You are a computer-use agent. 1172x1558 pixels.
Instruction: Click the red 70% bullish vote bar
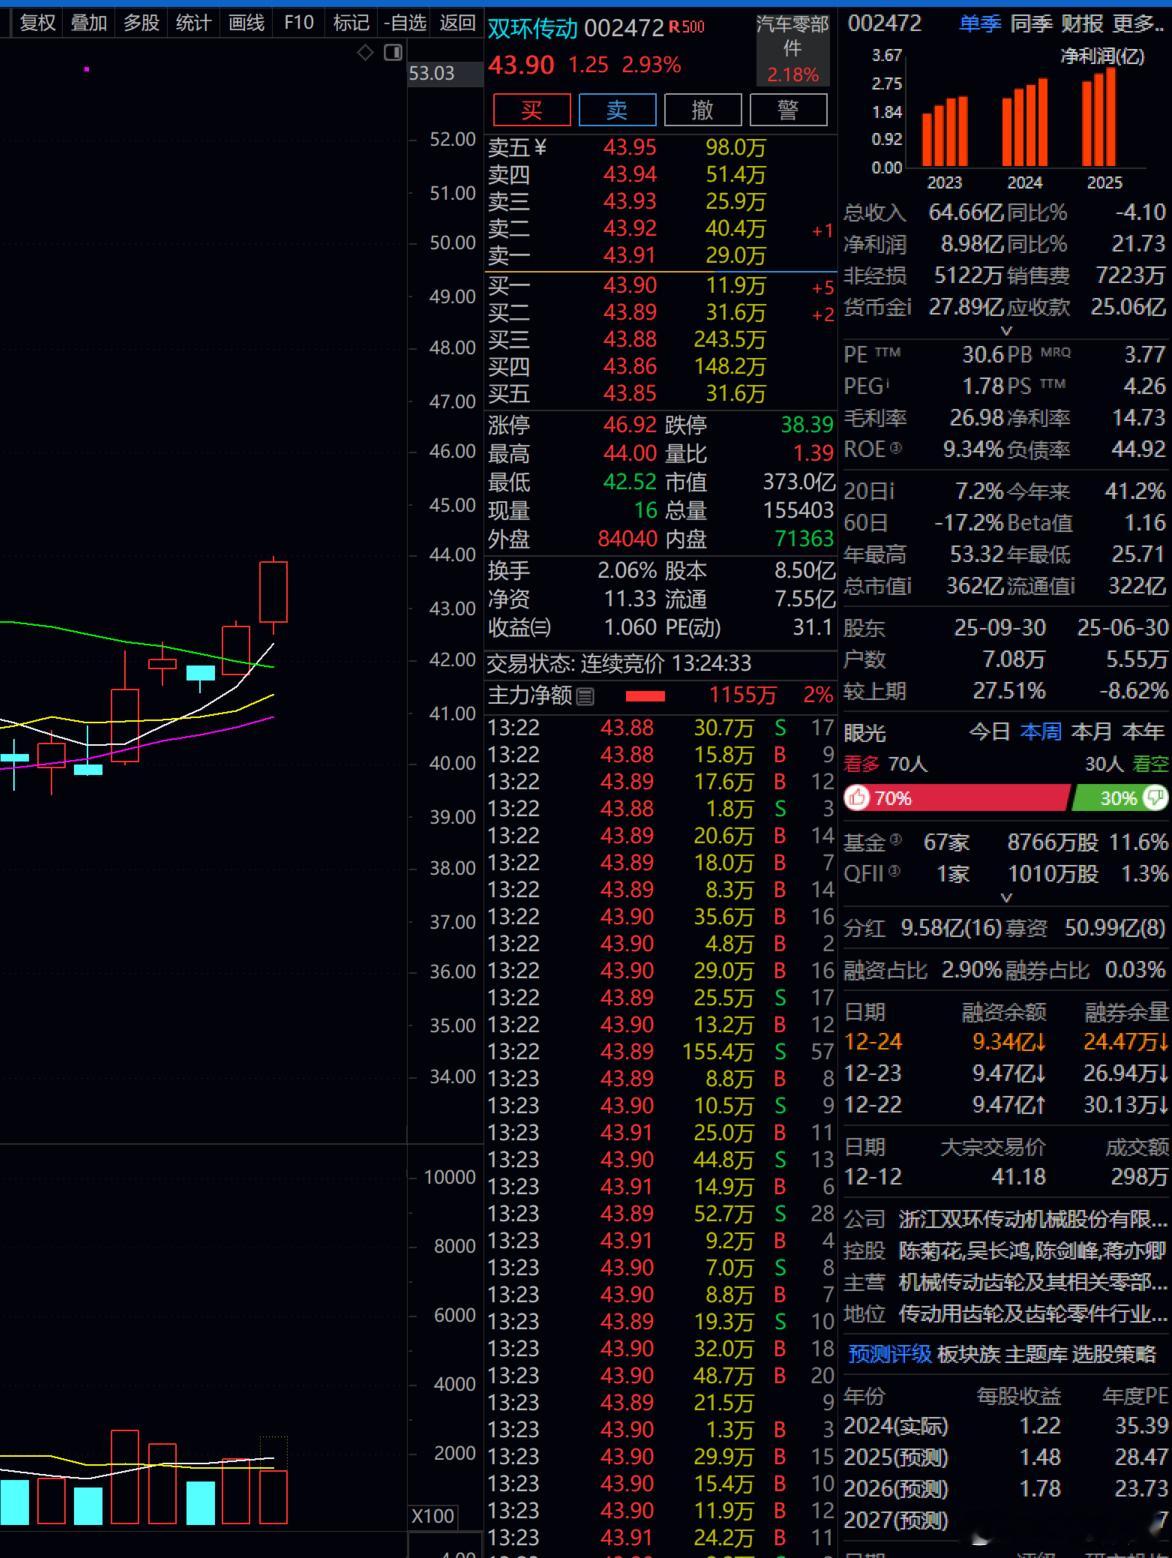click(956, 797)
